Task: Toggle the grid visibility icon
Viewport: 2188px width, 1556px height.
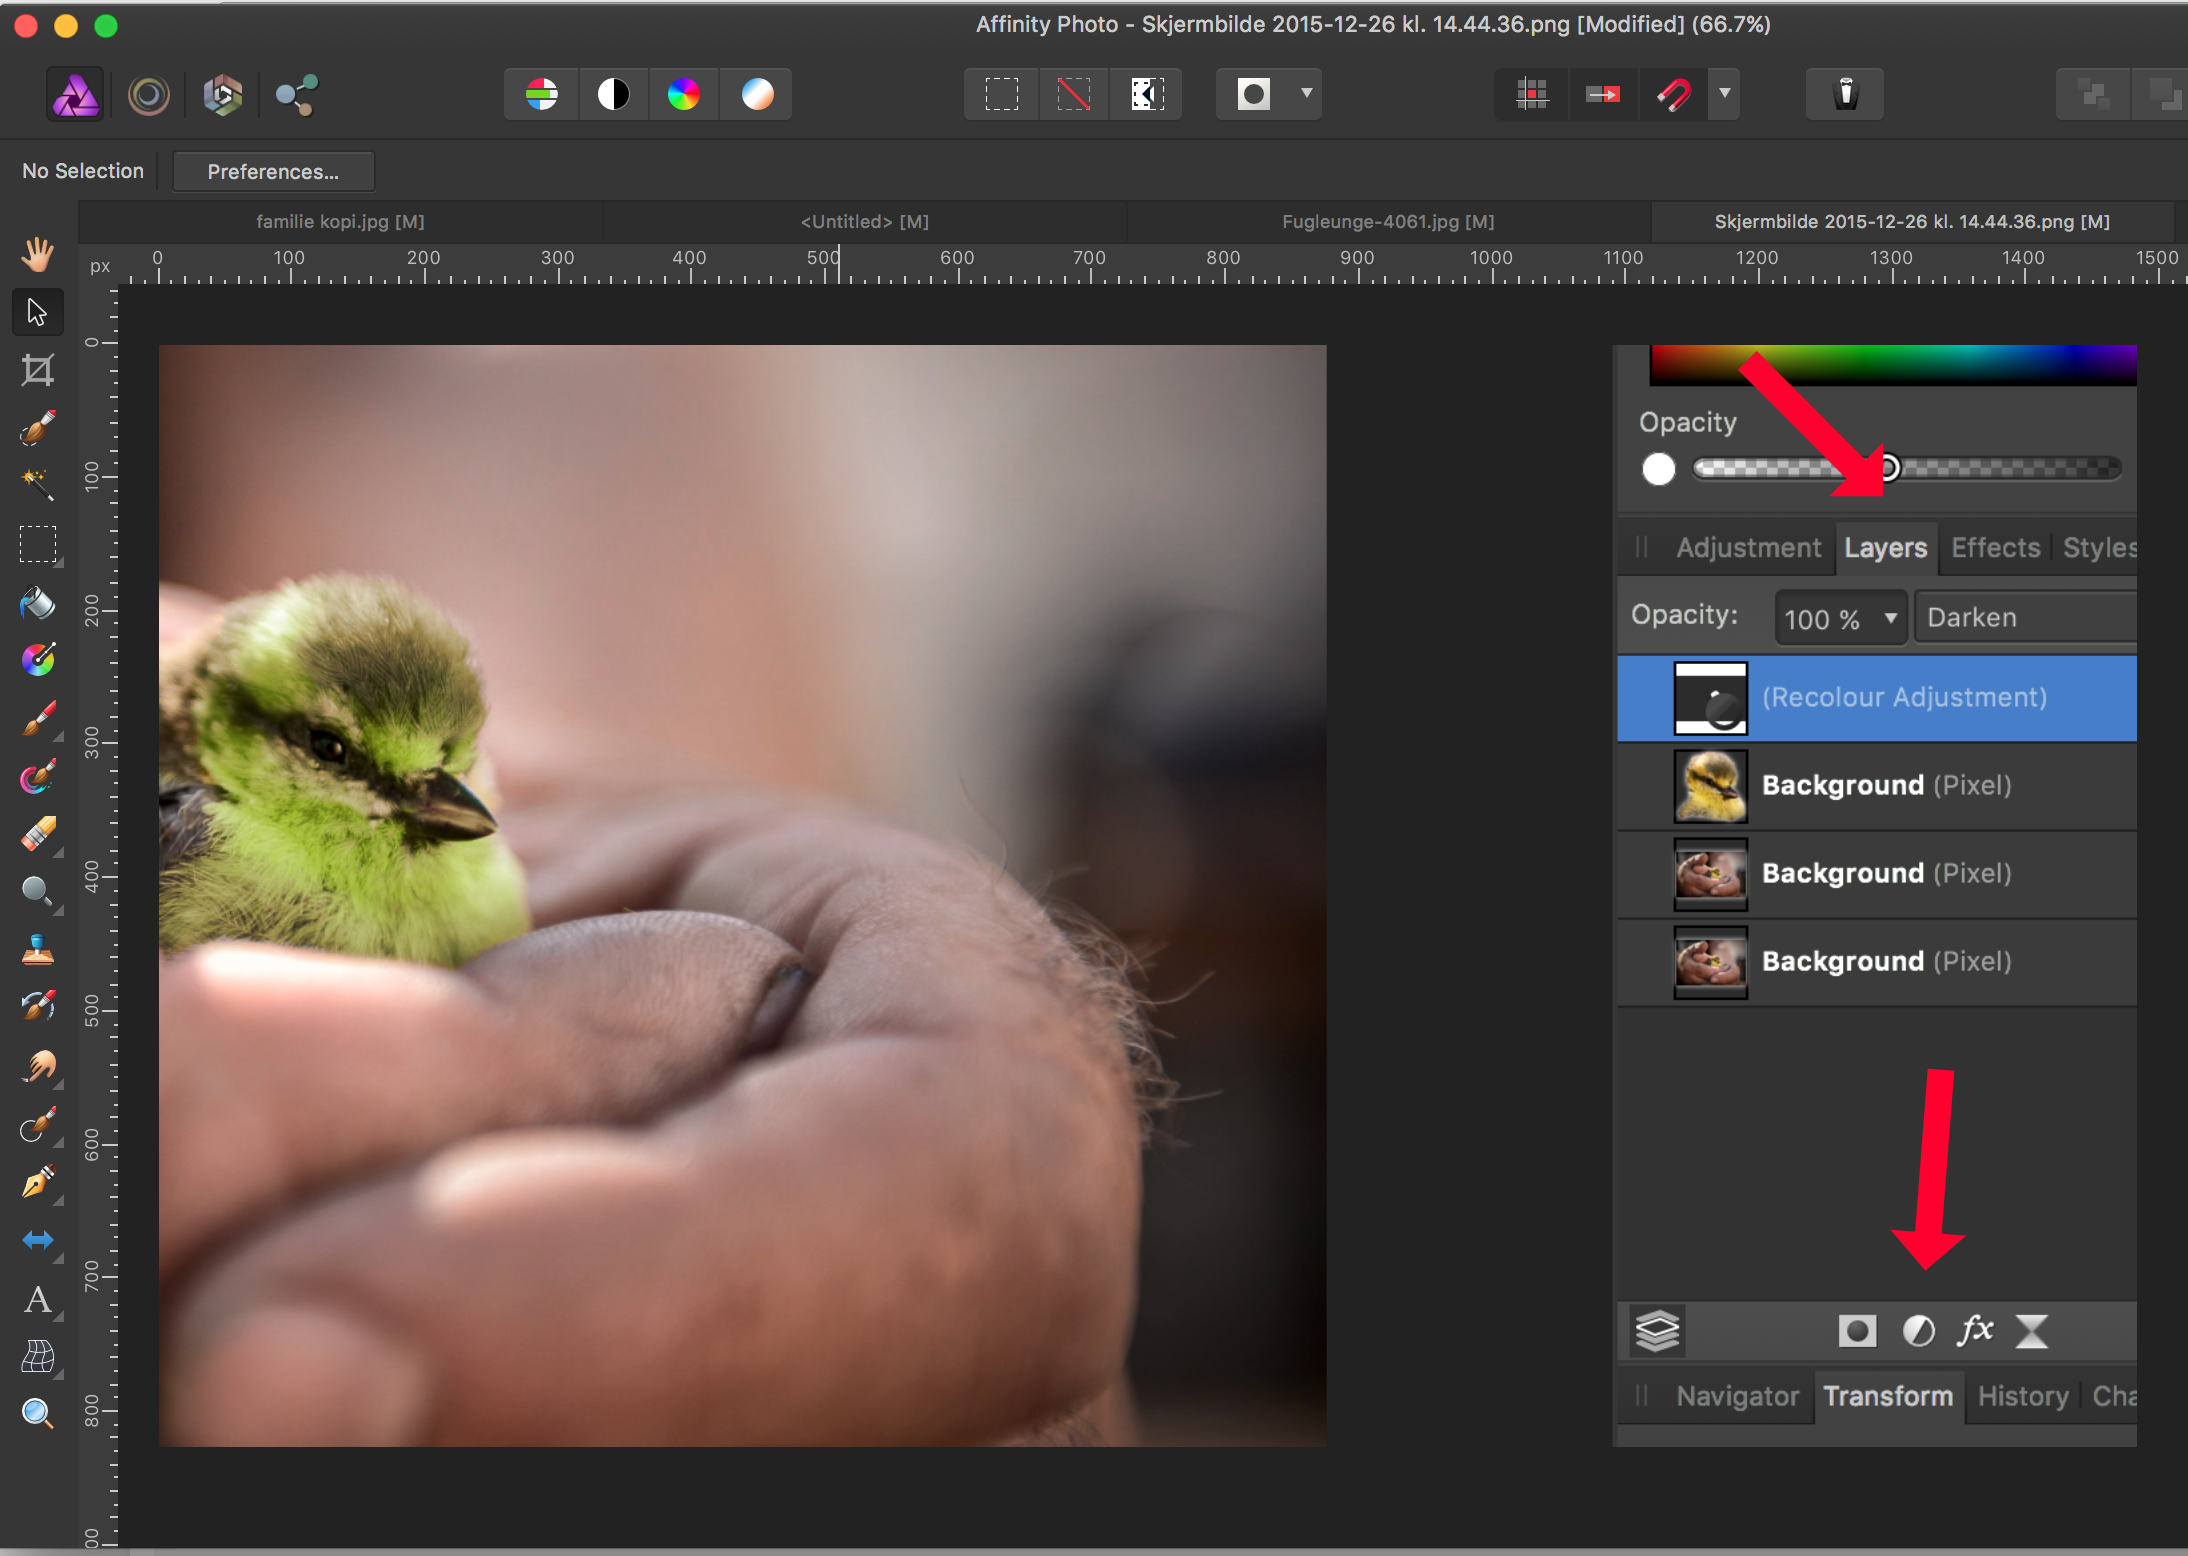Action: [1533, 94]
